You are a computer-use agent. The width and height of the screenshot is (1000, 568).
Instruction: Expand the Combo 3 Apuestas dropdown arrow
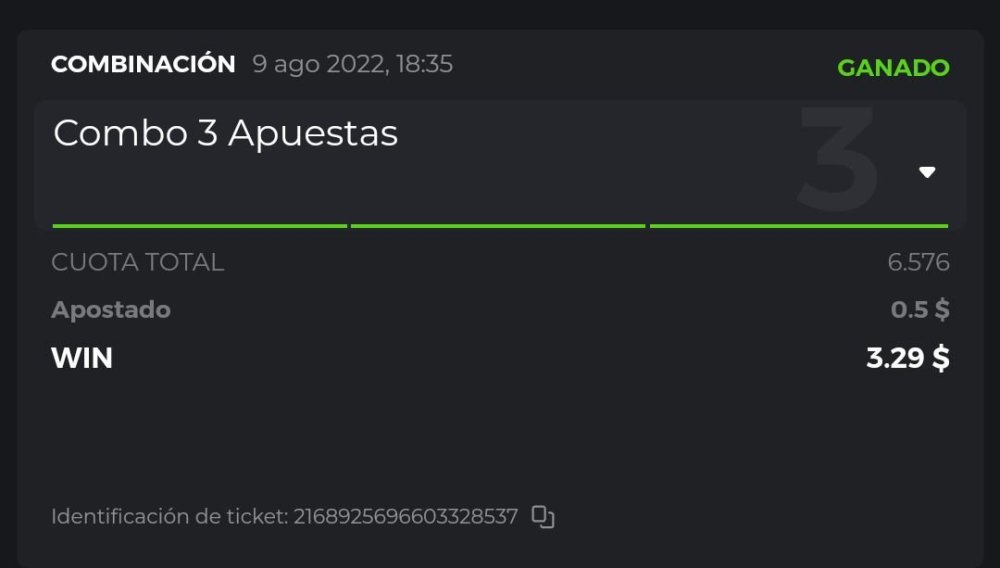click(927, 172)
